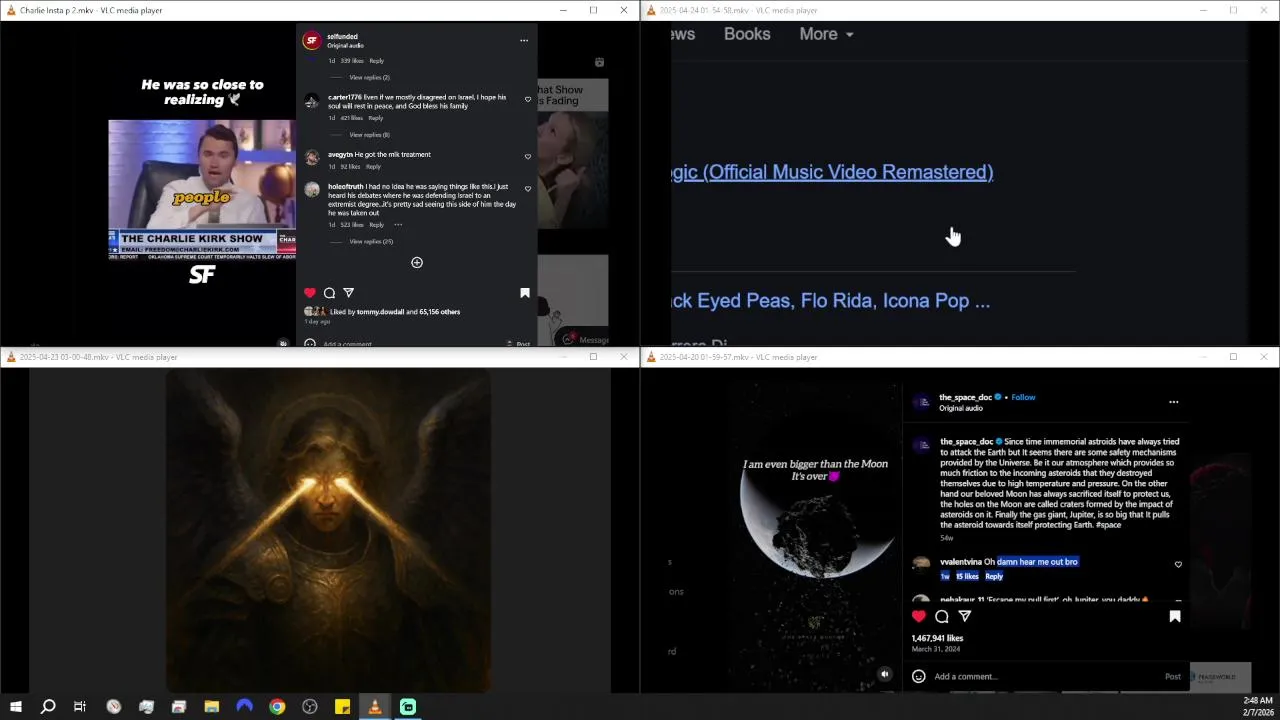Mute the moon video with speaker icon

(884, 675)
